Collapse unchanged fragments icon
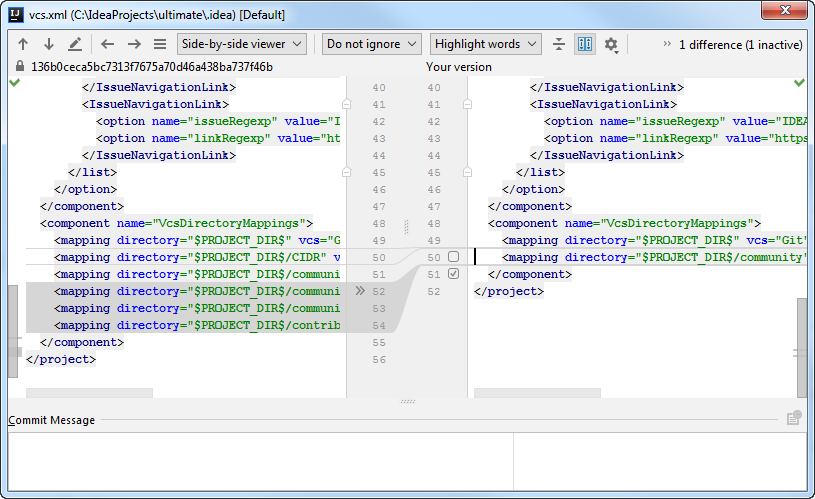The height and width of the screenshot is (499, 815). point(559,44)
